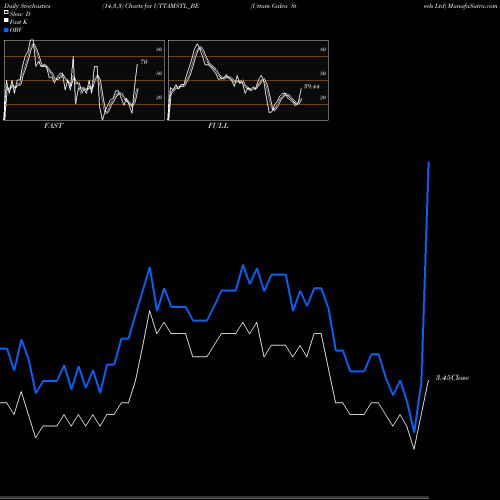Click the 3.45 Close price label

pyautogui.click(x=452, y=377)
